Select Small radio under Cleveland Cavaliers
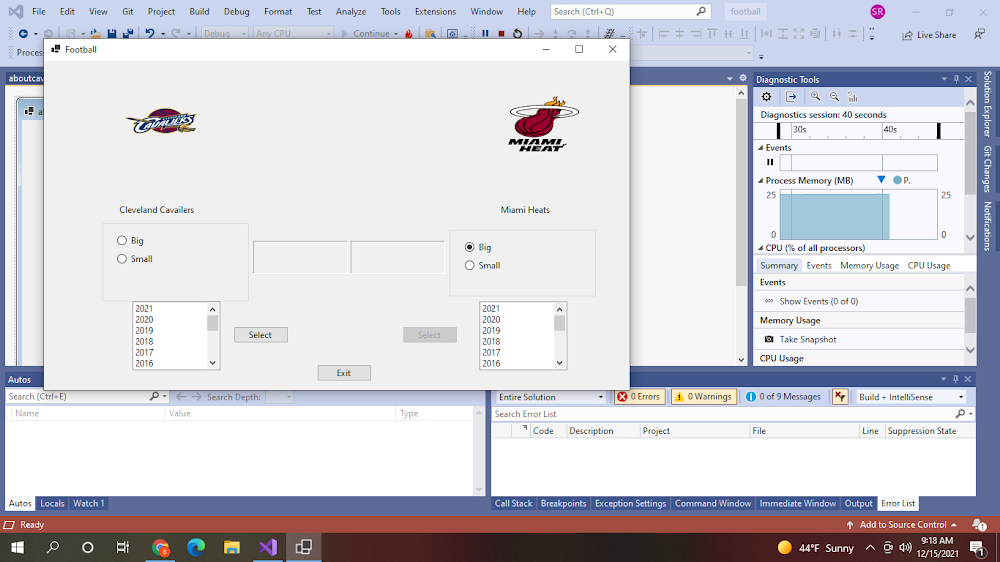This screenshot has height=562, width=1000. (122, 259)
